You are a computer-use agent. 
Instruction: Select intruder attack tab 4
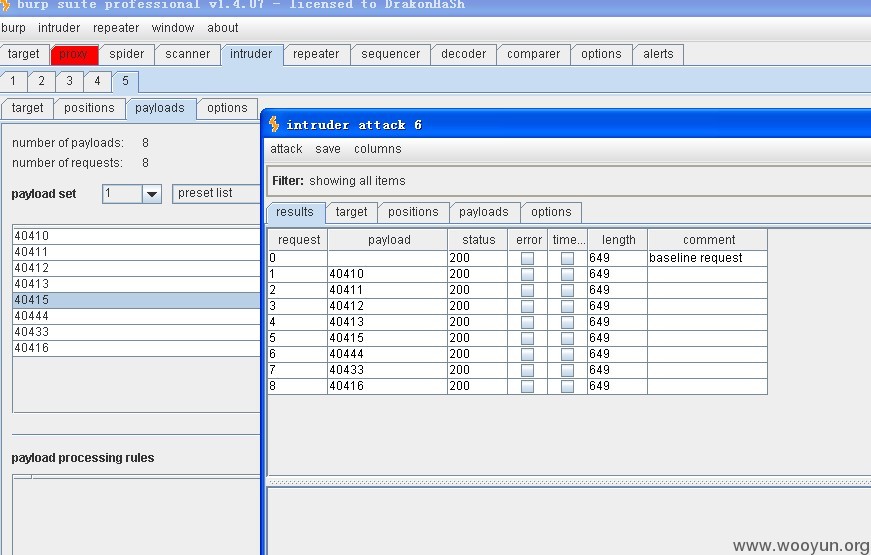[x=98, y=81]
